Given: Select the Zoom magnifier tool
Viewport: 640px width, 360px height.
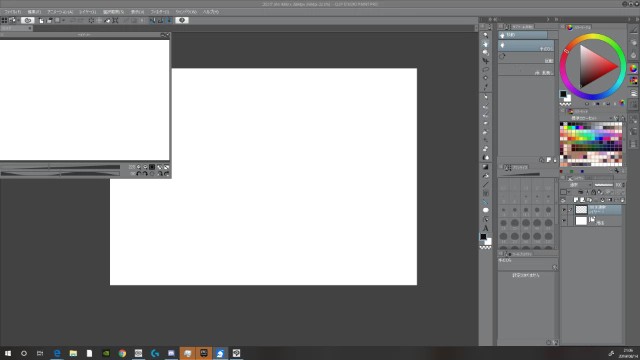Looking at the screenshot, I should 485,35.
